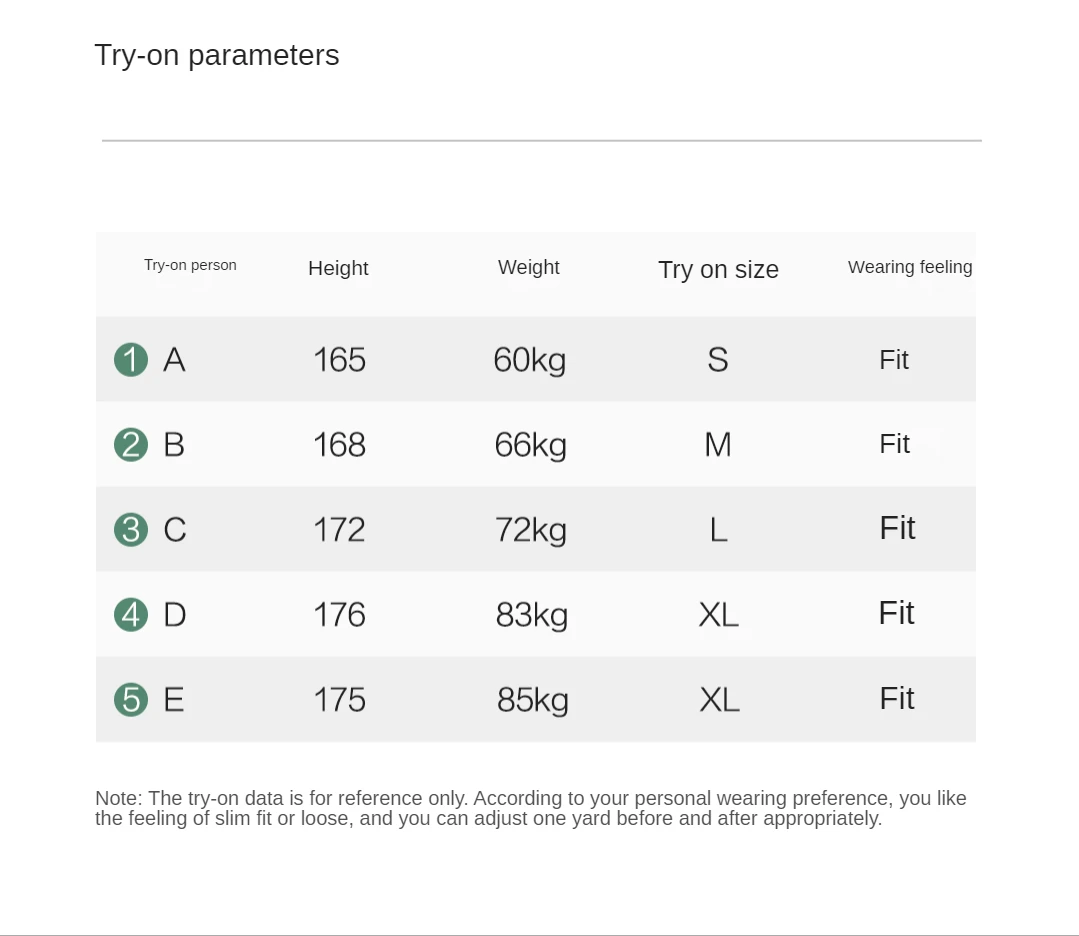Image resolution: width=1079 pixels, height=936 pixels.
Task: Select the Try-on parameters heading
Action: [217, 55]
